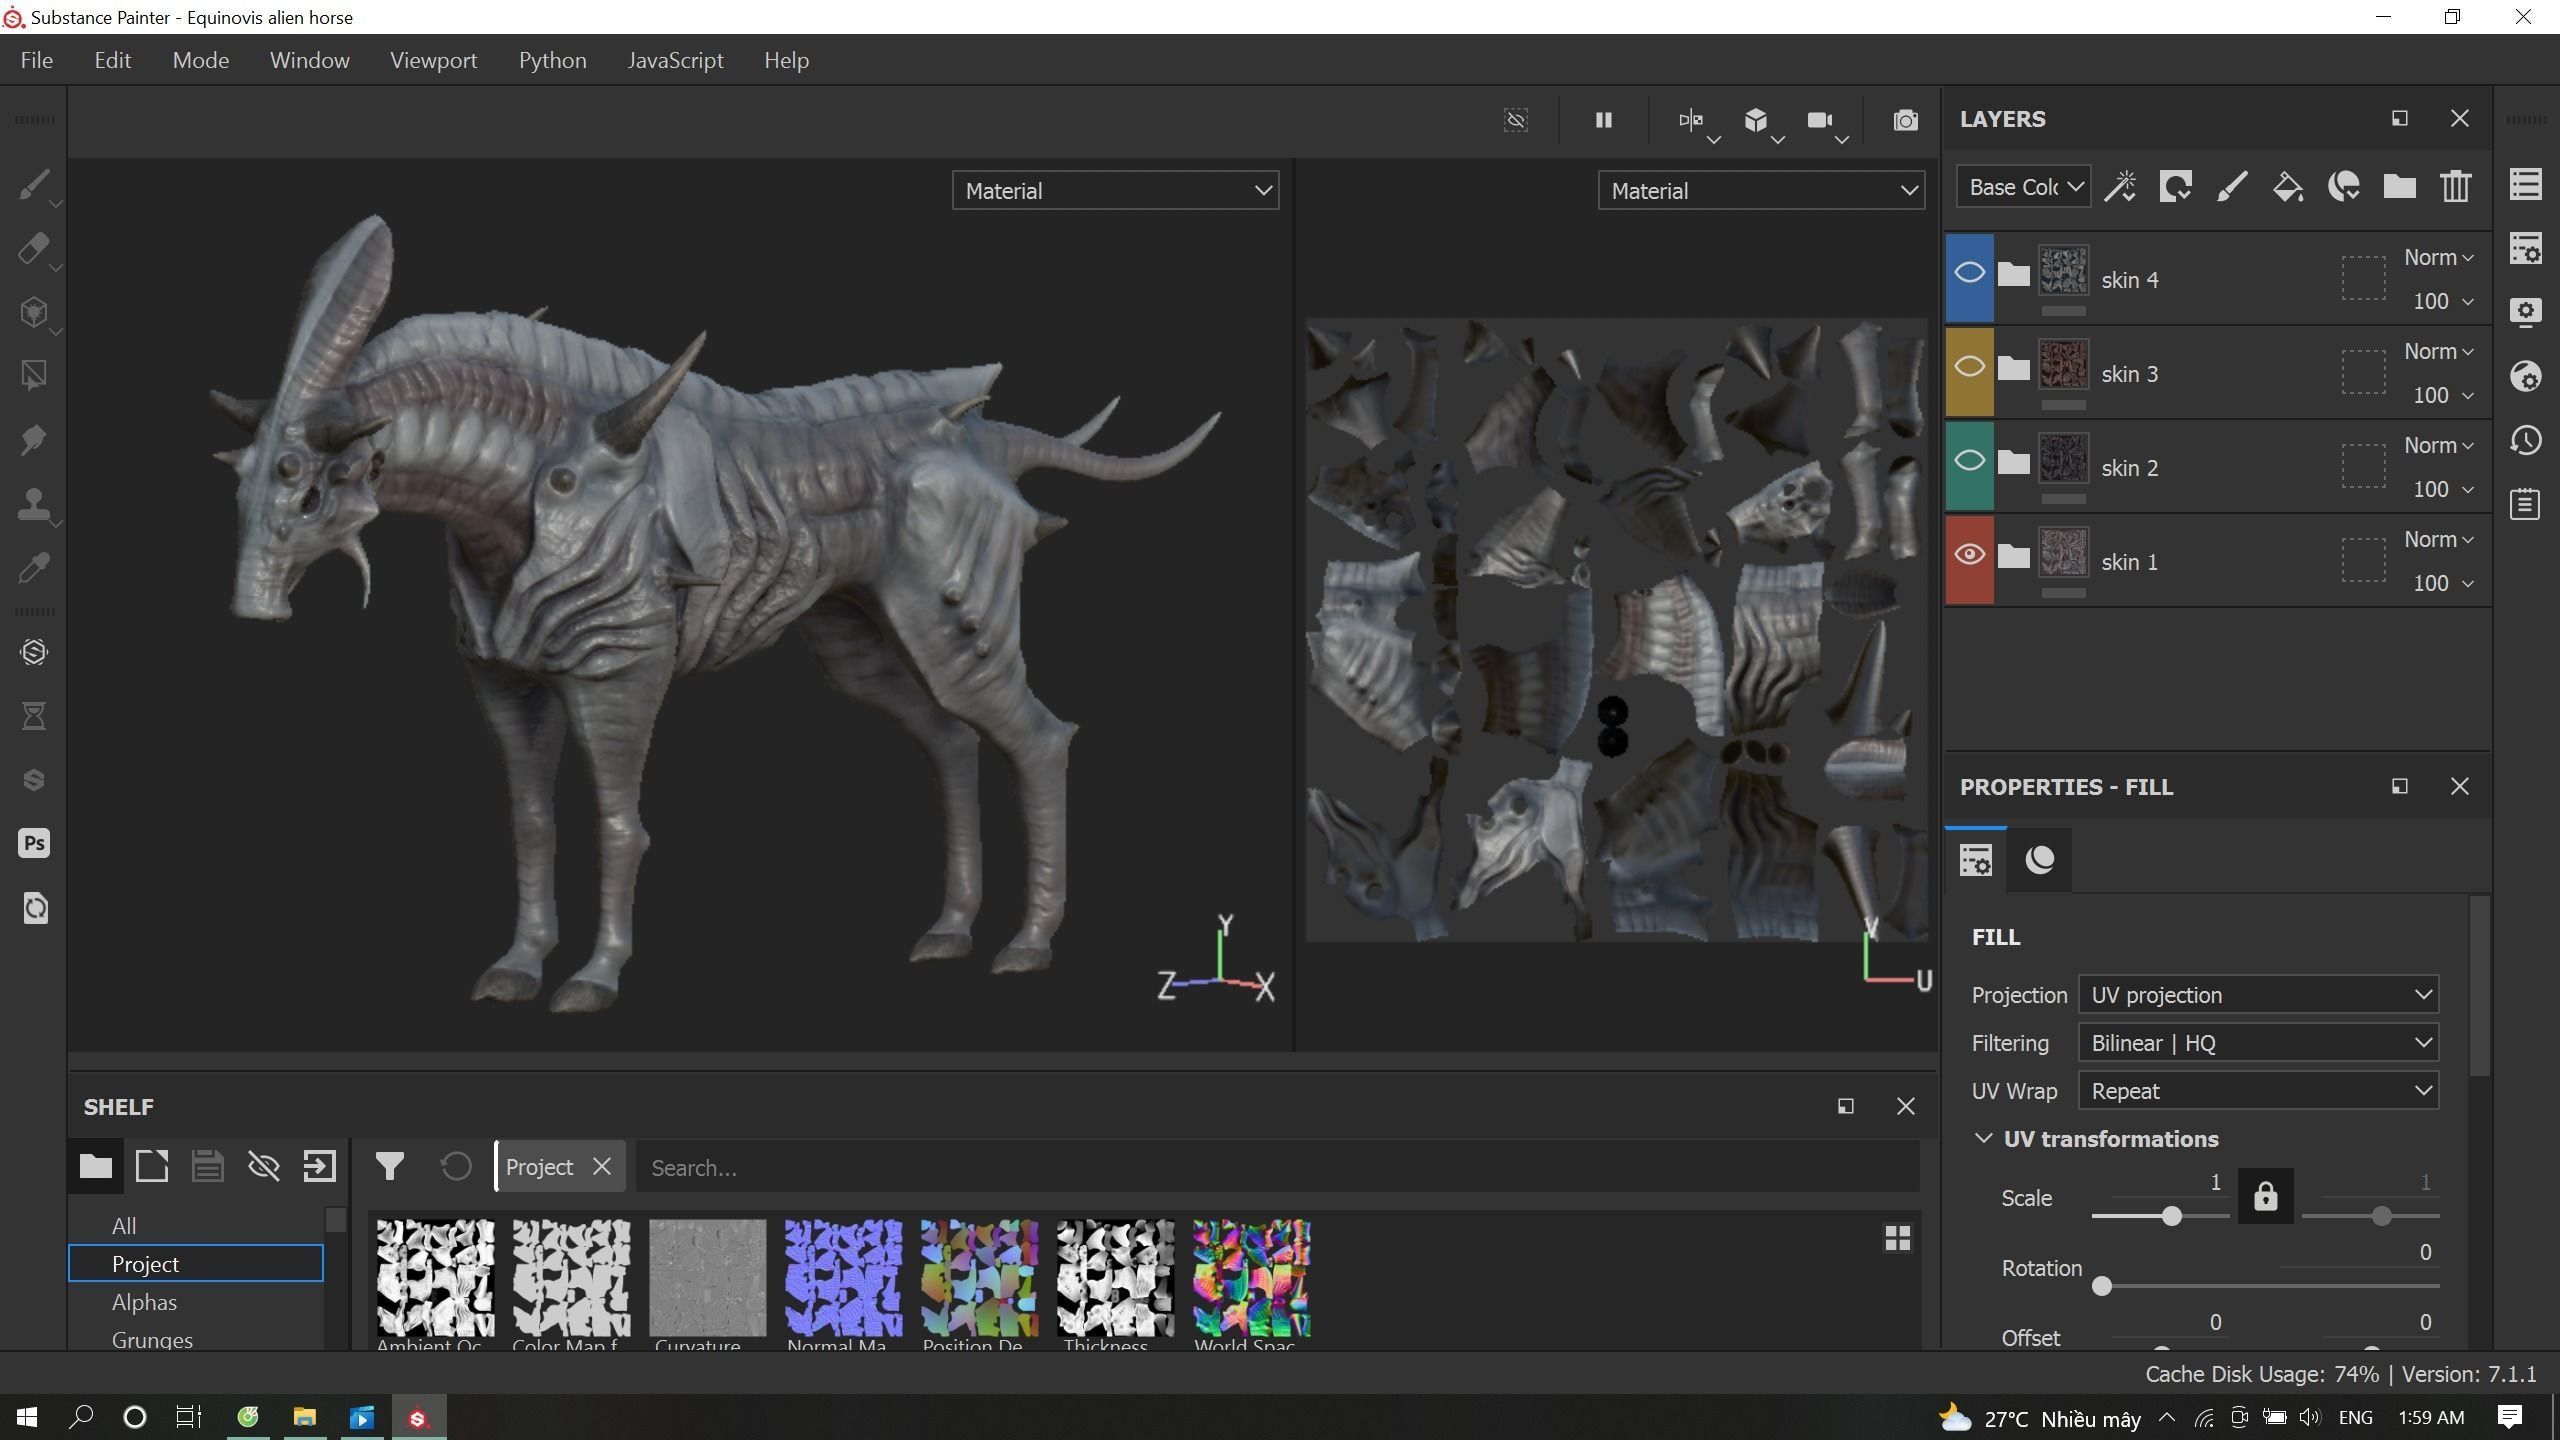2560x1440 pixels.
Task: Click the shelf Search field
Action: (x=1277, y=1167)
